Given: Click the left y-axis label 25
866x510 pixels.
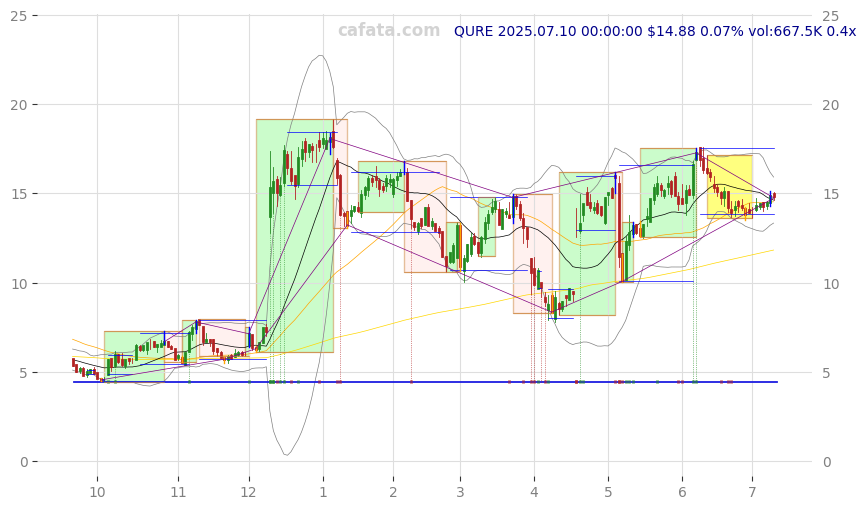Looking at the screenshot, I should tap(19, 15).
